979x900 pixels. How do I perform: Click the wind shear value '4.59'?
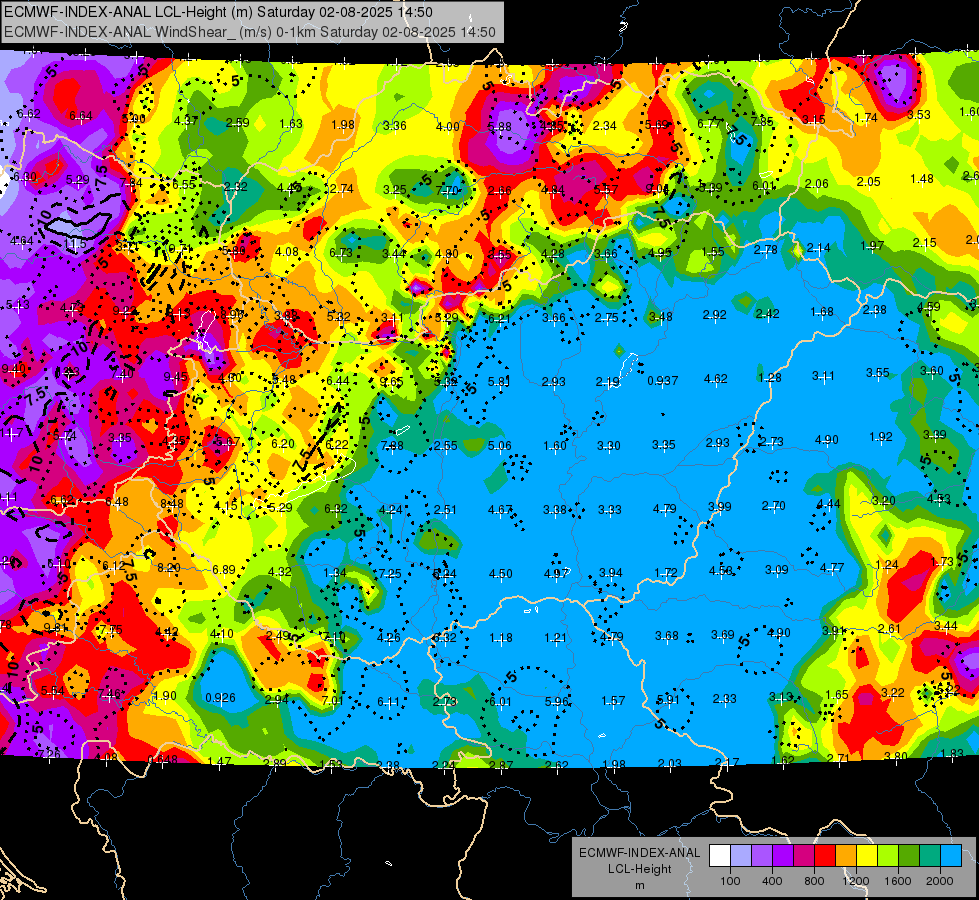click(928, 307)
